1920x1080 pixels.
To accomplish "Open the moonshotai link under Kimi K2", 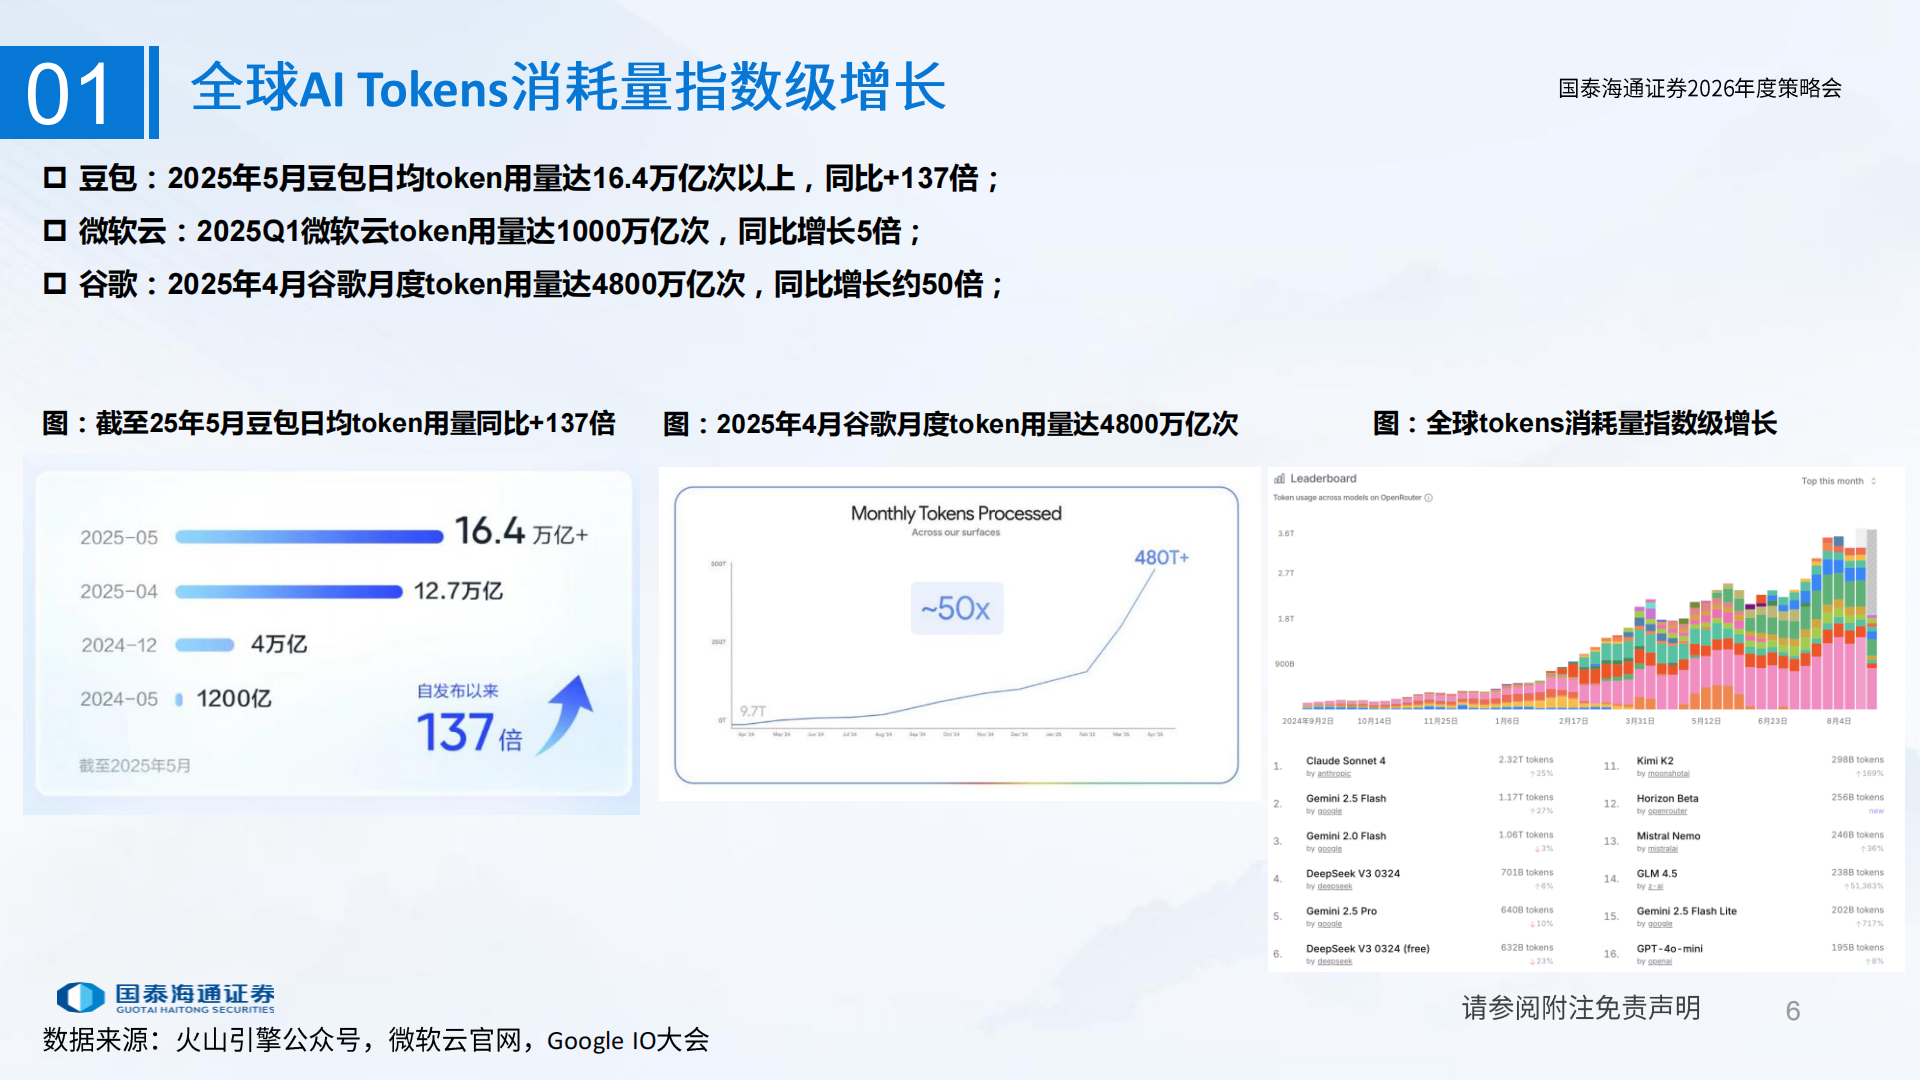I will [1668, 774].
